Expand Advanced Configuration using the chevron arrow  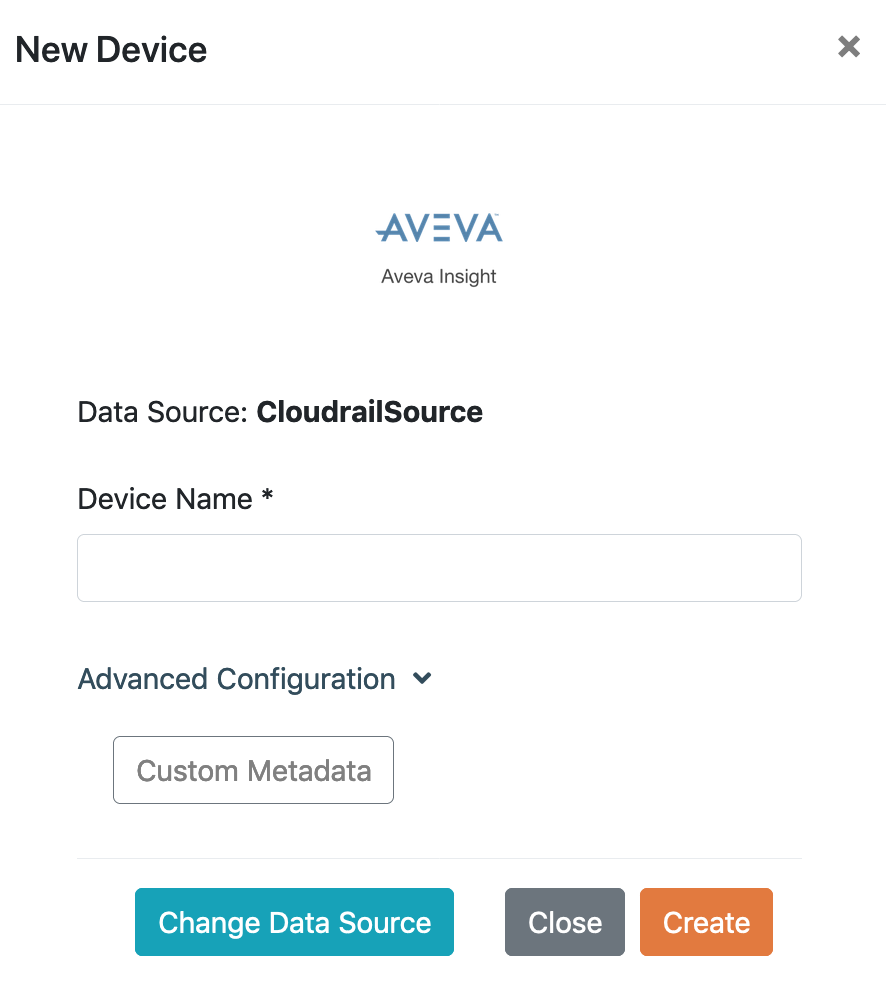(x=422, y=678)
